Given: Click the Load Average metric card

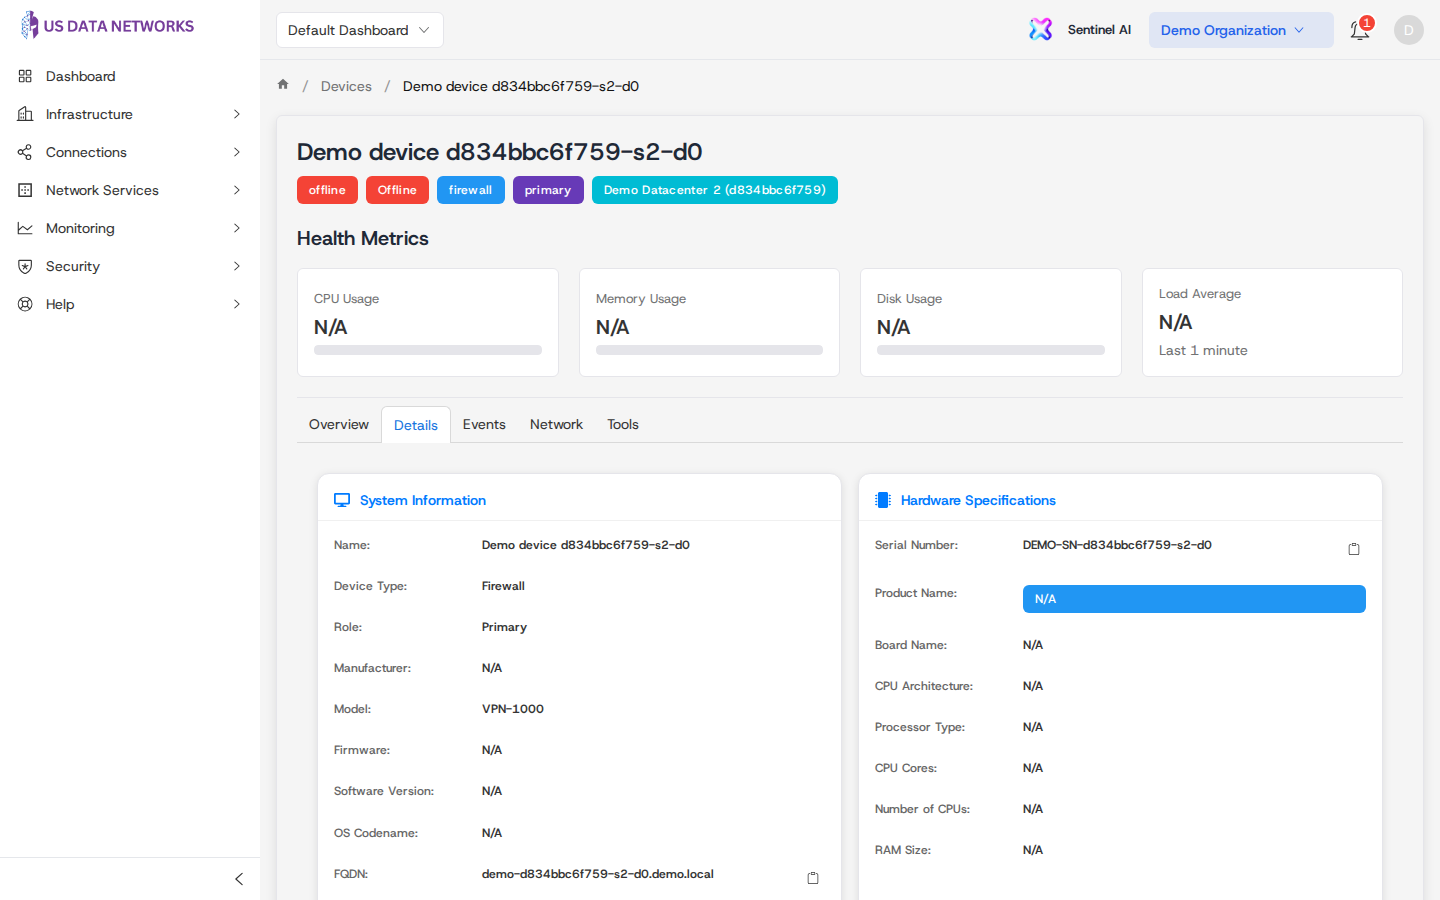Looking at the screenshot, I should [1272, 322].
